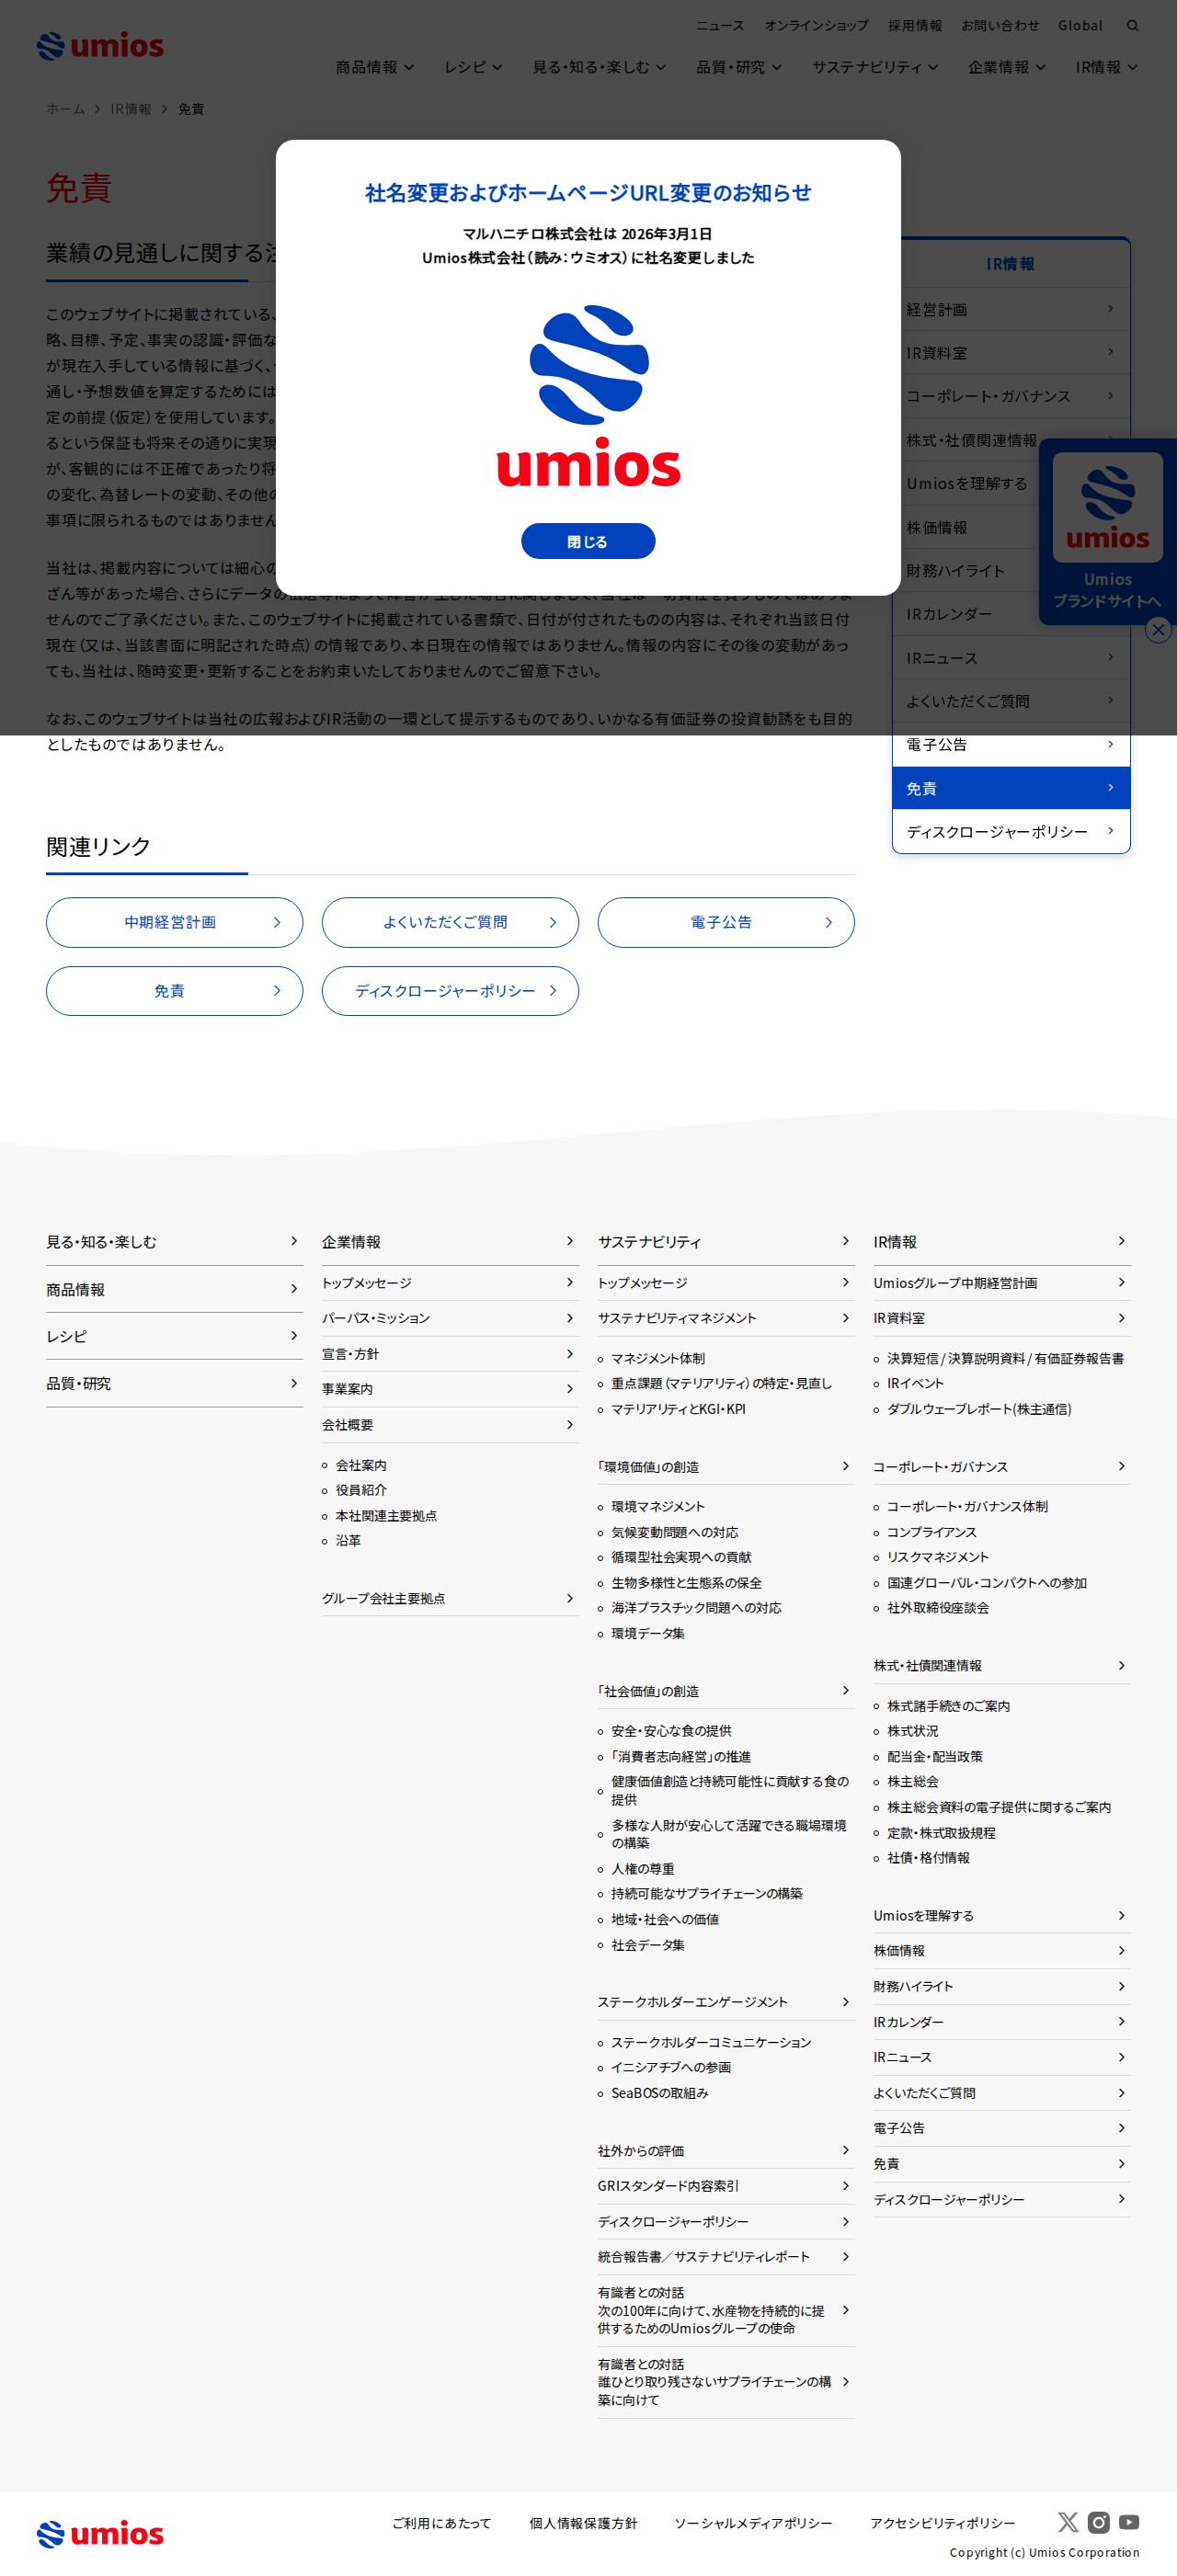Image resolution: width=1177 pixels, height=2576 pixels.
Task: Select IRニュース in the IR sidebar
Action: point(1011,658)
